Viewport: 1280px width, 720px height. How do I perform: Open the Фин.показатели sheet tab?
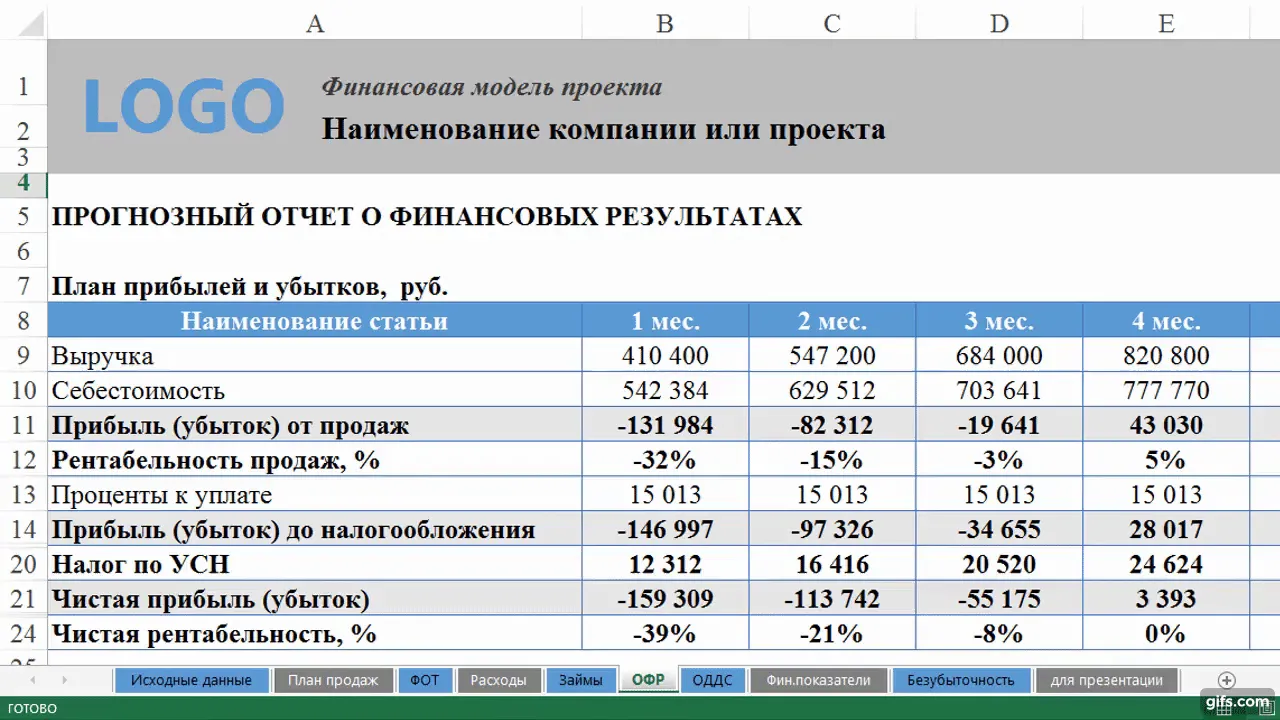tap(818, 680)
